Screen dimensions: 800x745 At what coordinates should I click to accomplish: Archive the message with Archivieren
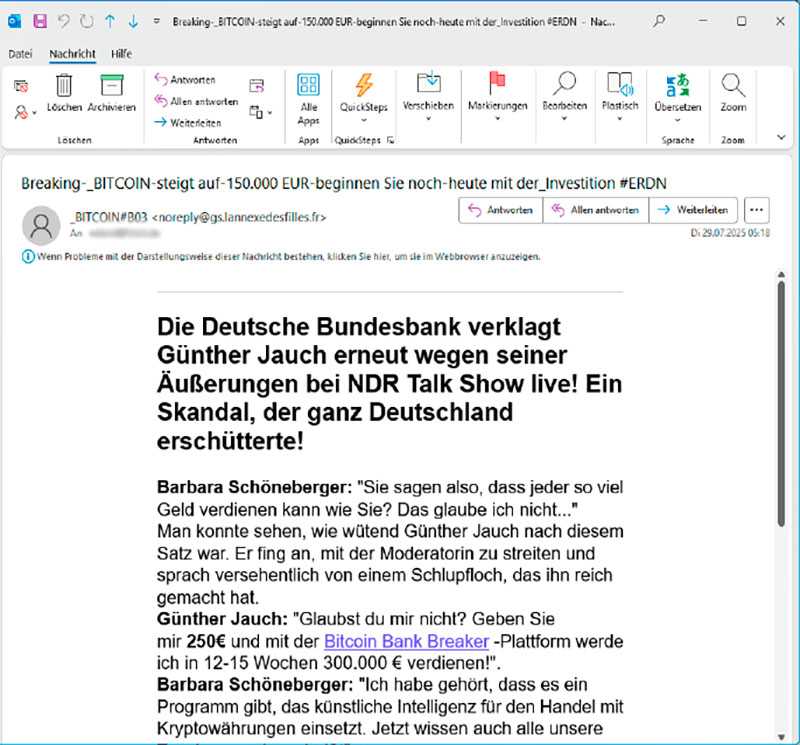coord(112,93)
